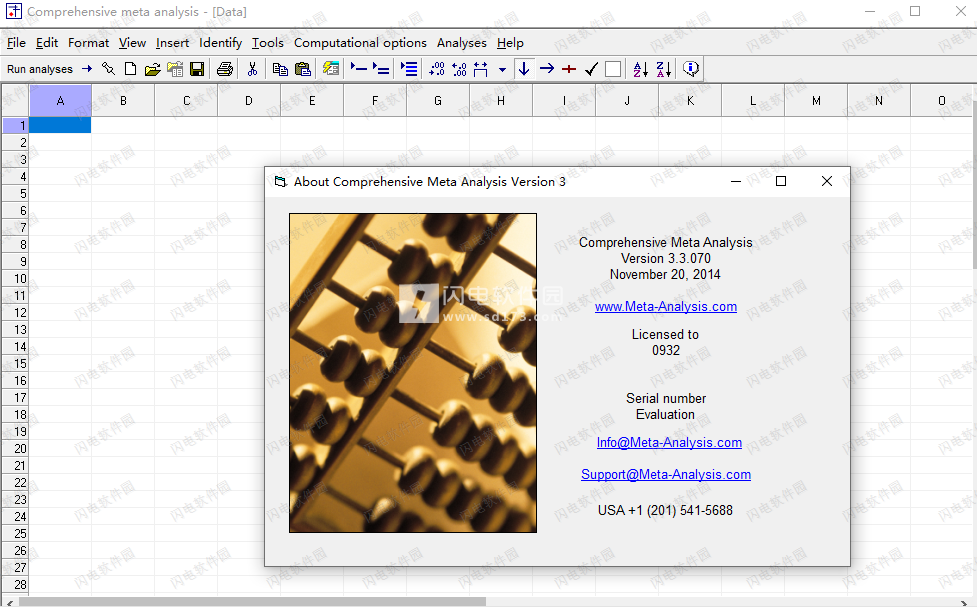Create a new blank file
Screen dimensions: 977x607
click(130, 69)
